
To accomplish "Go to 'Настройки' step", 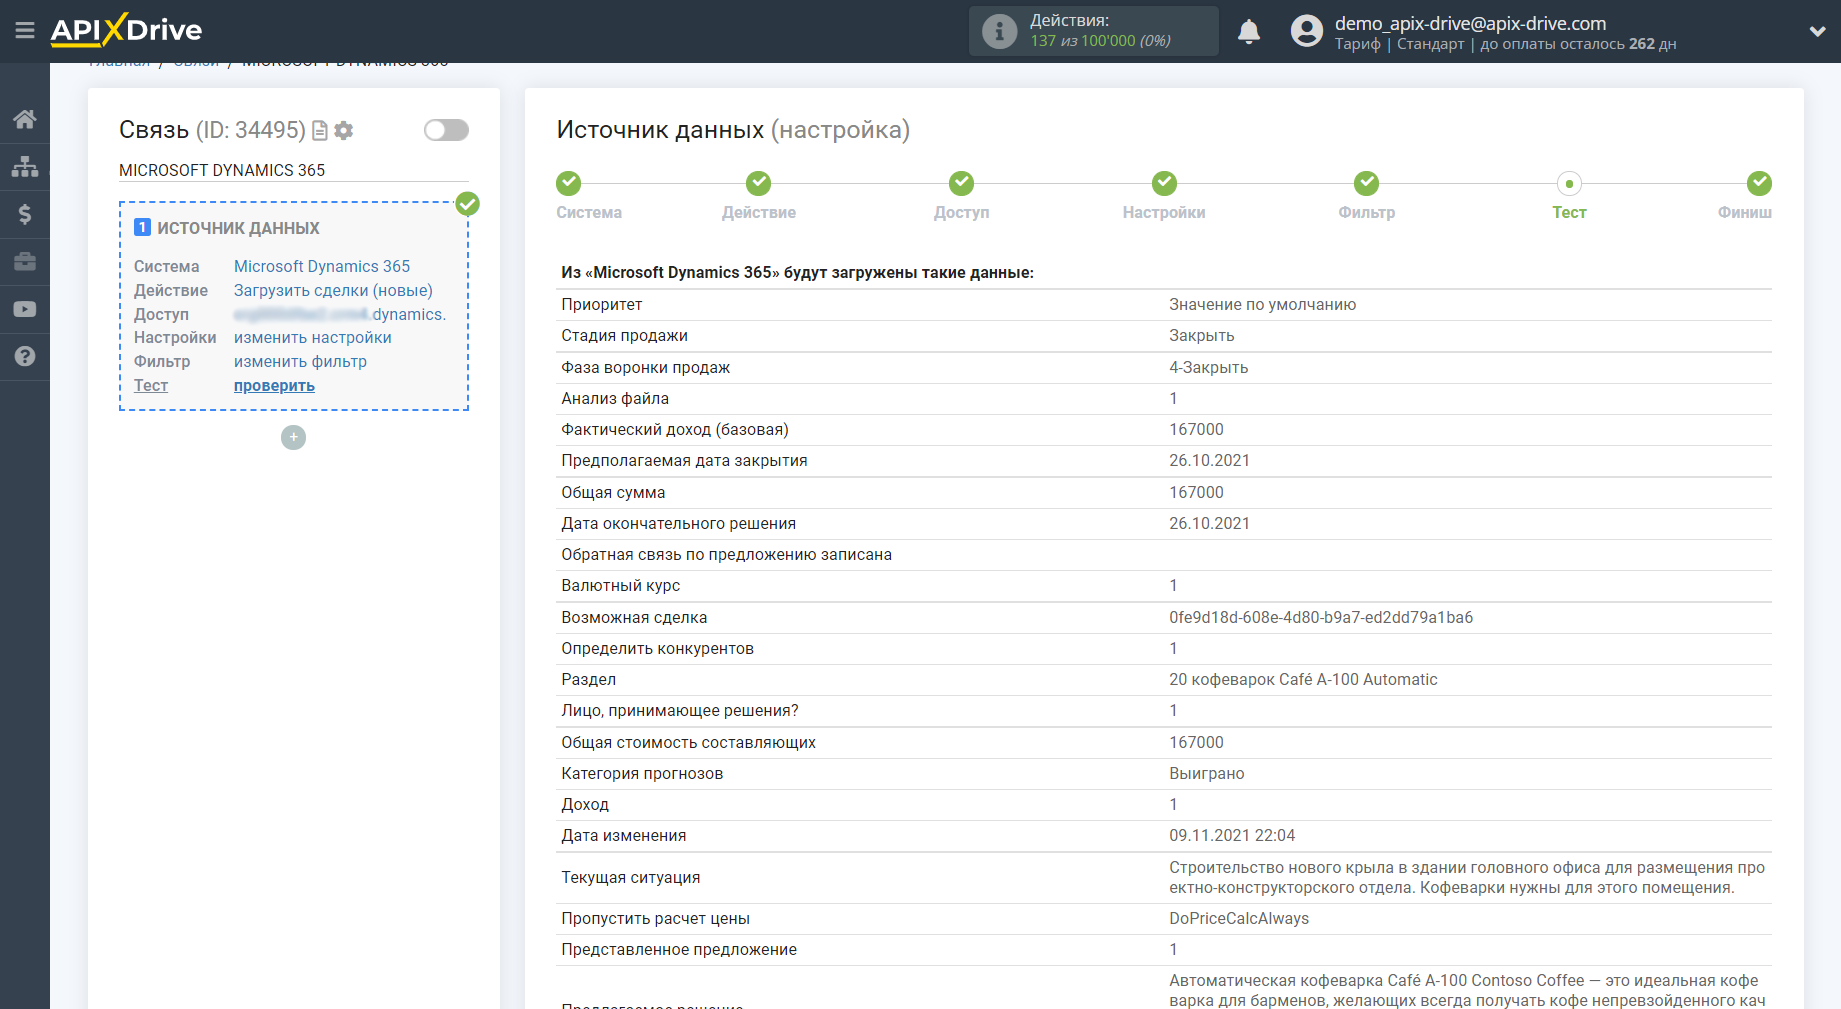I will tap(1164, 183).
